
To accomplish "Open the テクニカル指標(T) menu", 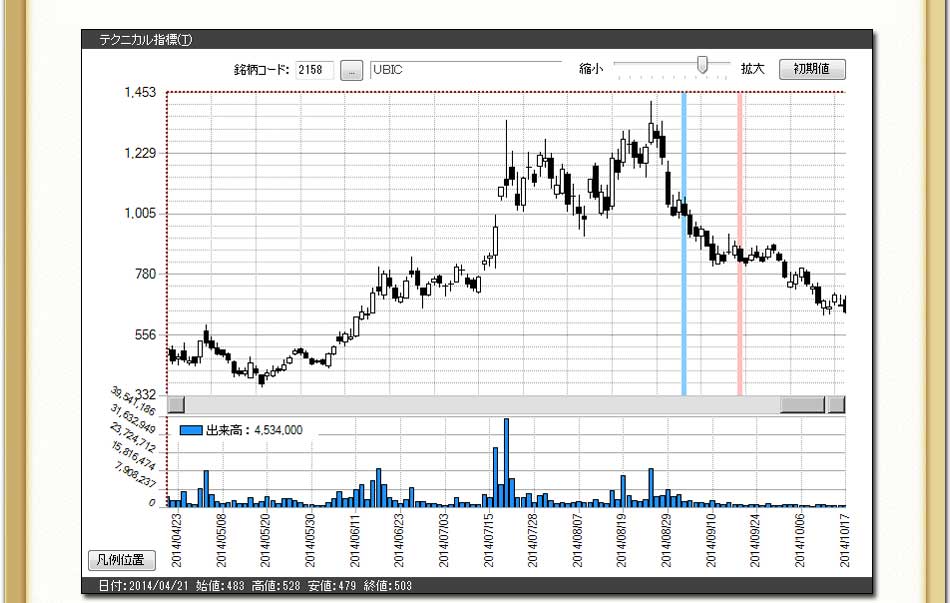I will tap(145, 40).
